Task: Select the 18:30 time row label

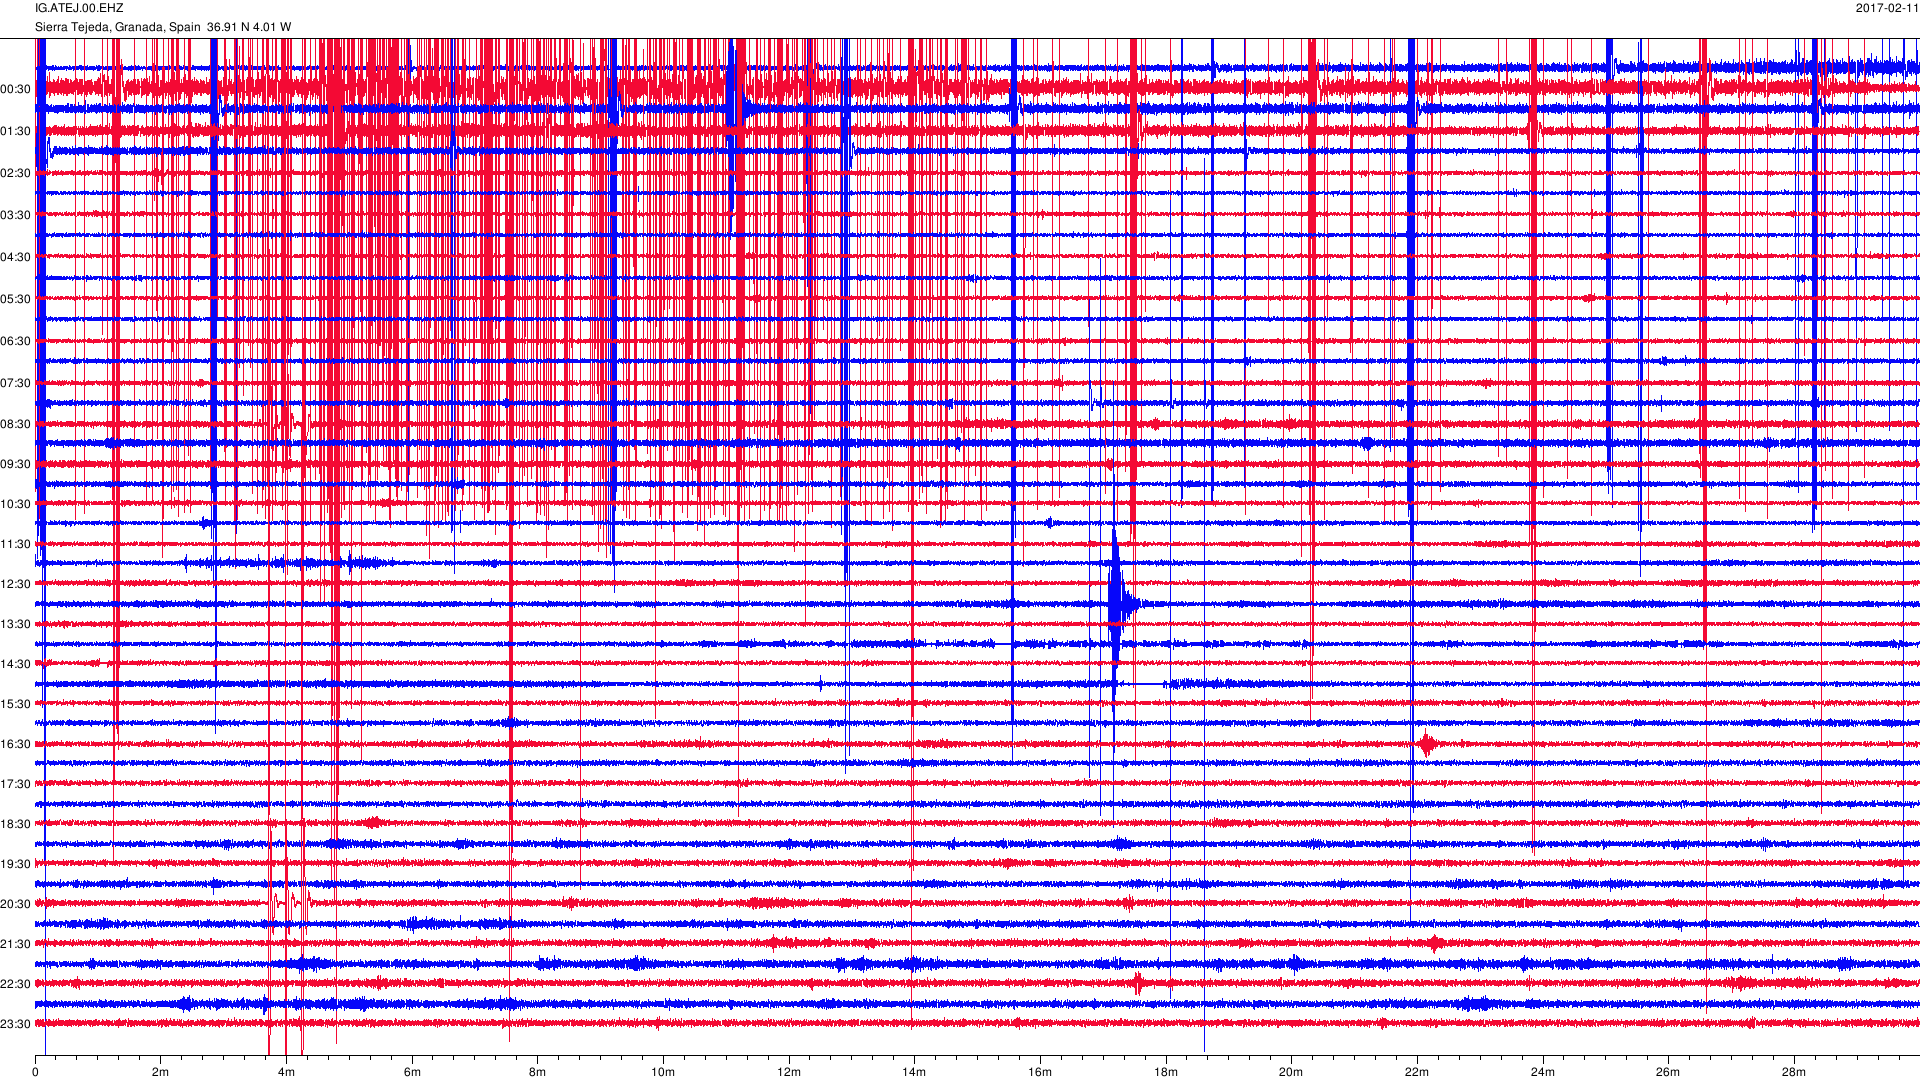Action: pyautogui.click(x=16, y=824)
